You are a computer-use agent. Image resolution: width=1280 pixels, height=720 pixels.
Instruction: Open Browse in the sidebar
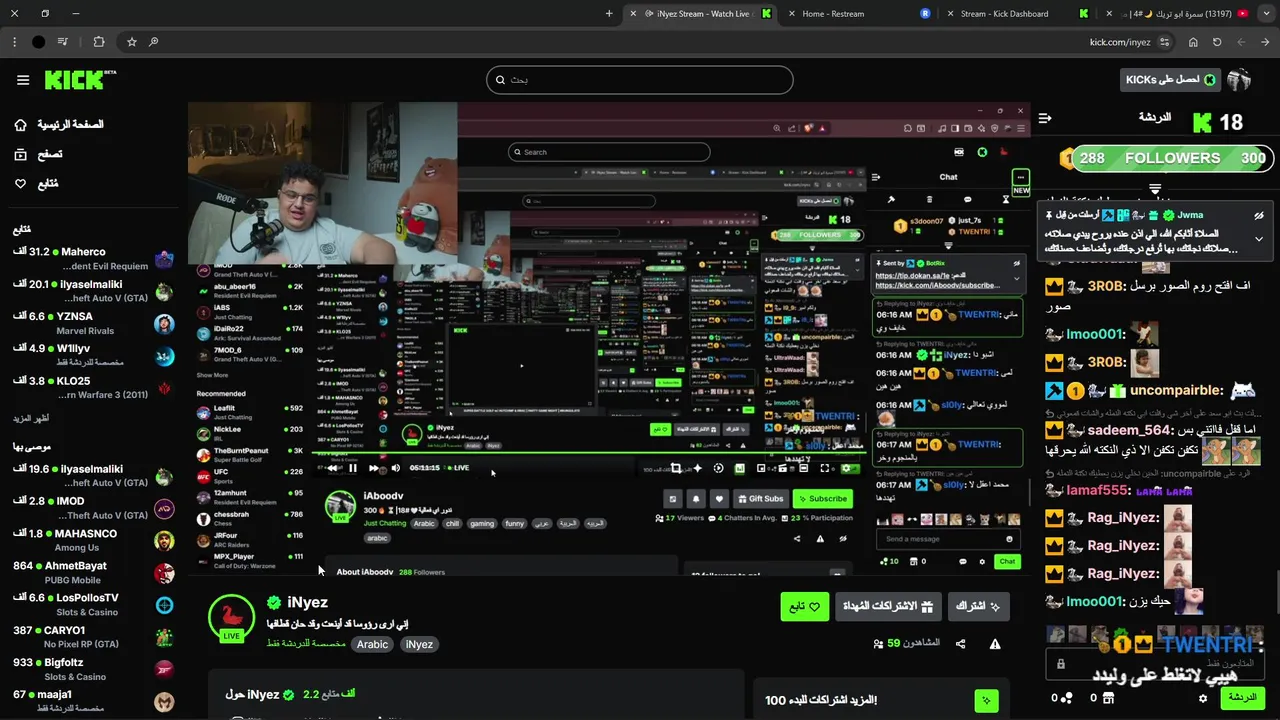coord(38,154)
